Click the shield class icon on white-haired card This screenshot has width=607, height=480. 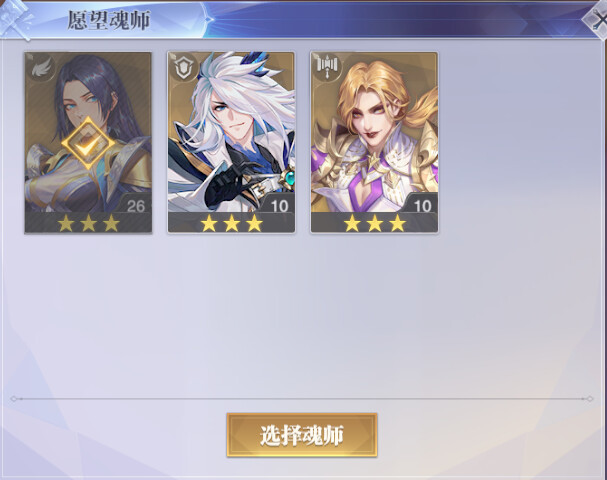(x=183, y=68)
